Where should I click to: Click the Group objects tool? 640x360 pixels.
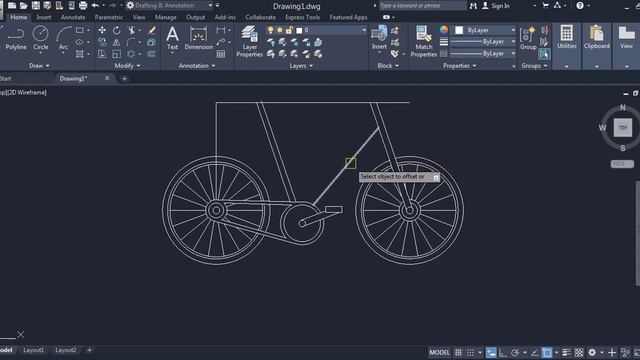[x=528, y=38]
